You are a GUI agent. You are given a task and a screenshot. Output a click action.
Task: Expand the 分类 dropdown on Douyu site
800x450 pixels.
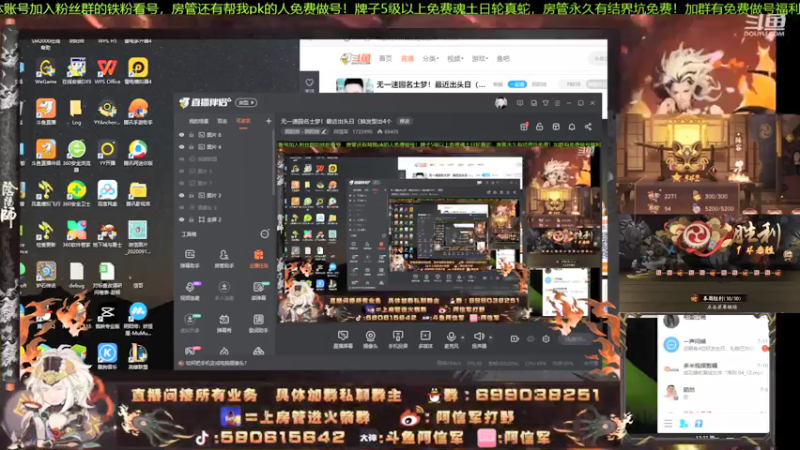pyautogui.click(x=431, y=59)
